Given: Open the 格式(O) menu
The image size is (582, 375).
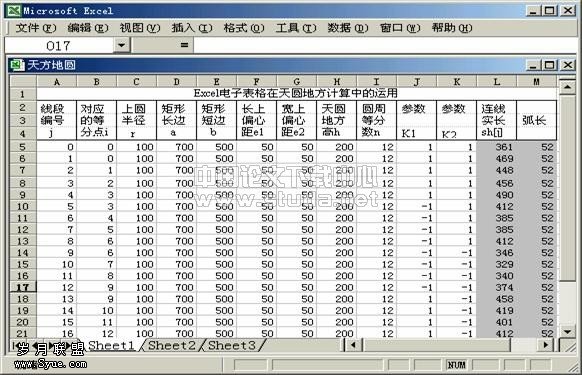Looking at the screenshot, I should coord(244,28).
